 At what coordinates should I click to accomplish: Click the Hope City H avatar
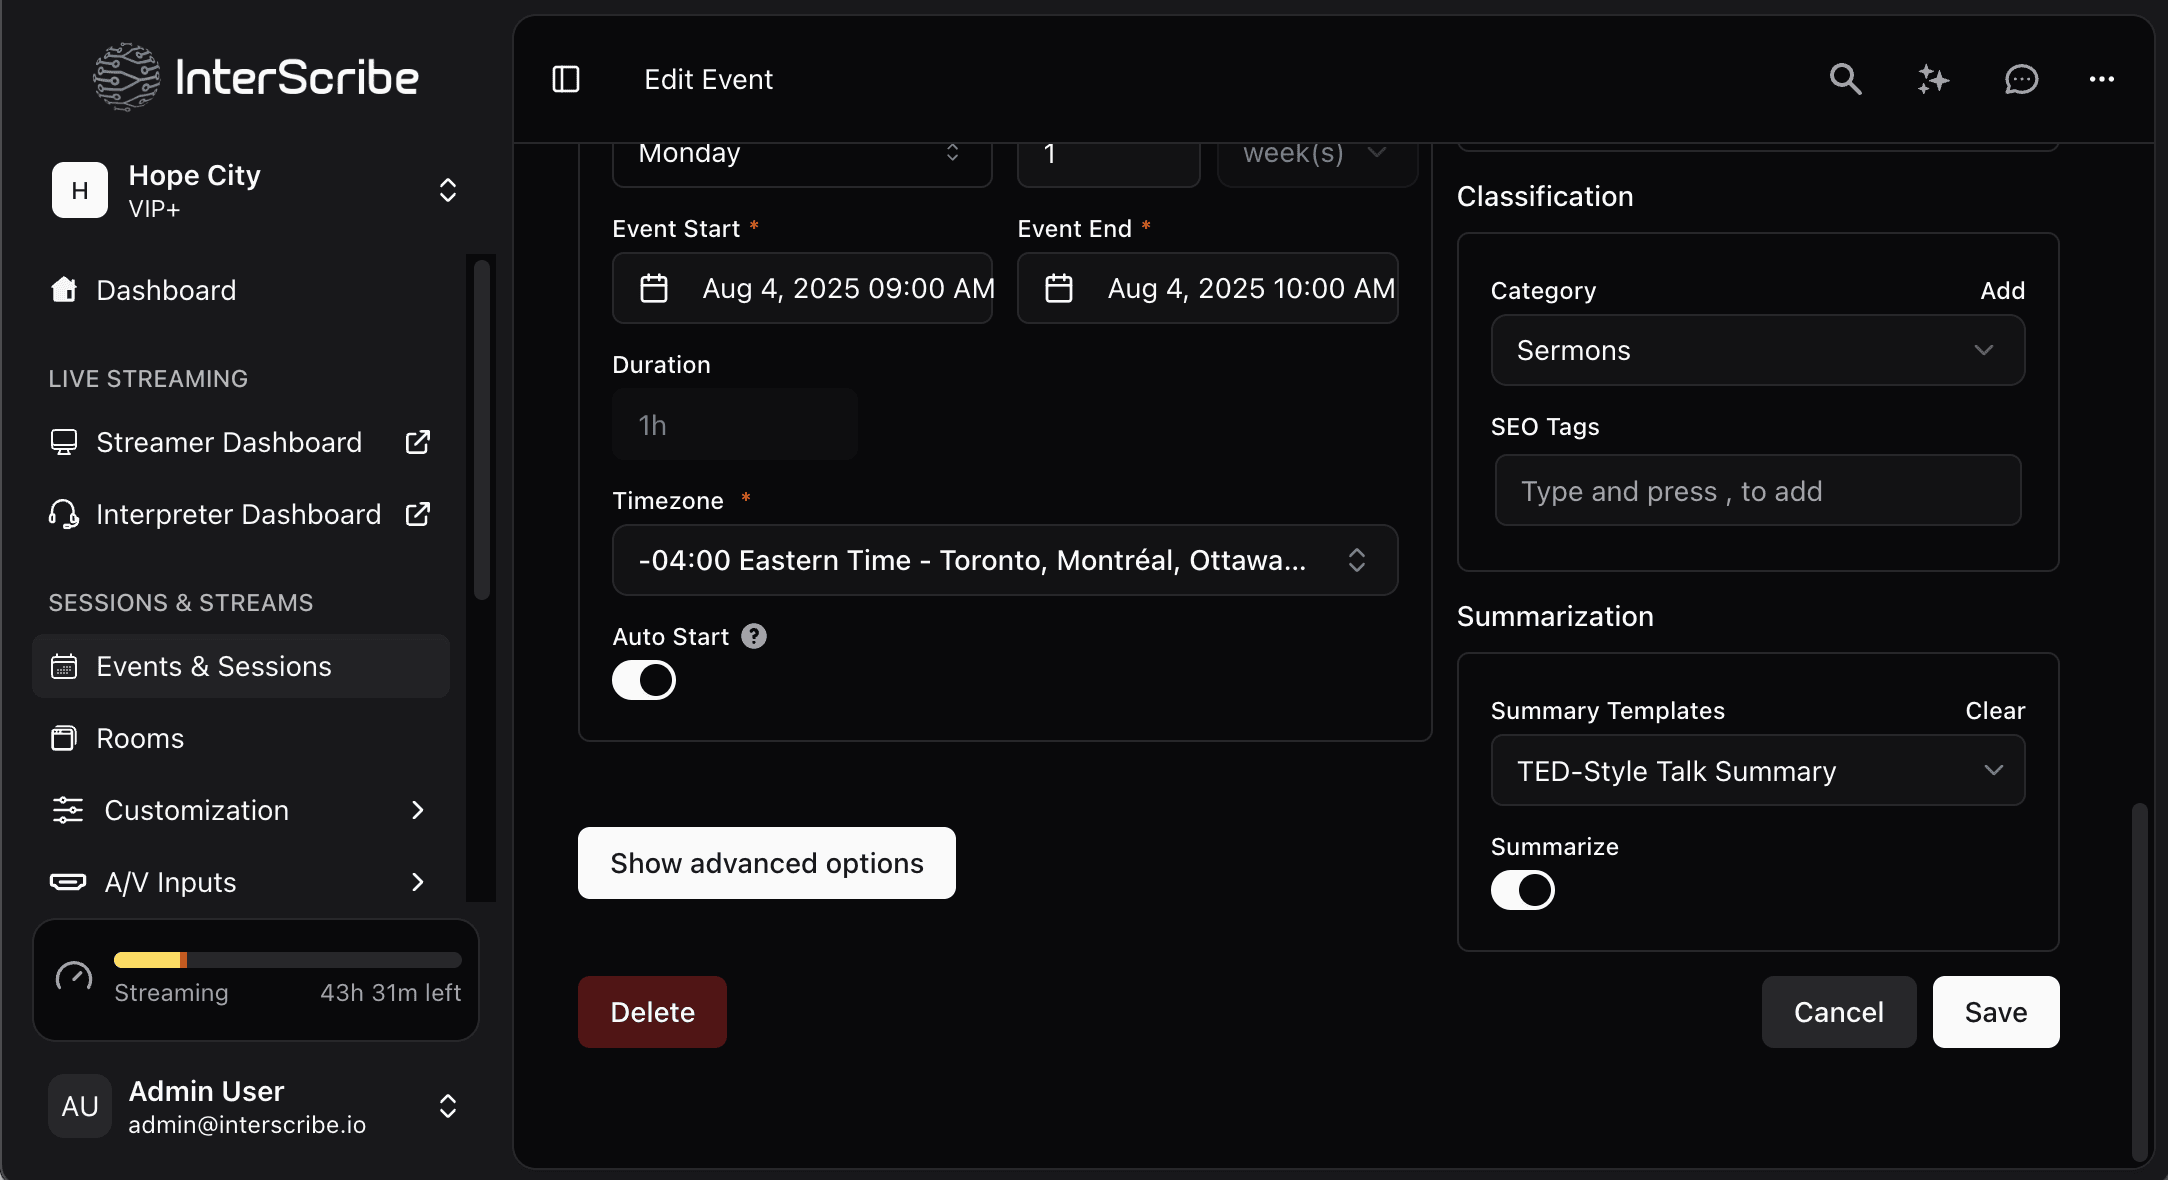coord(80,190)
